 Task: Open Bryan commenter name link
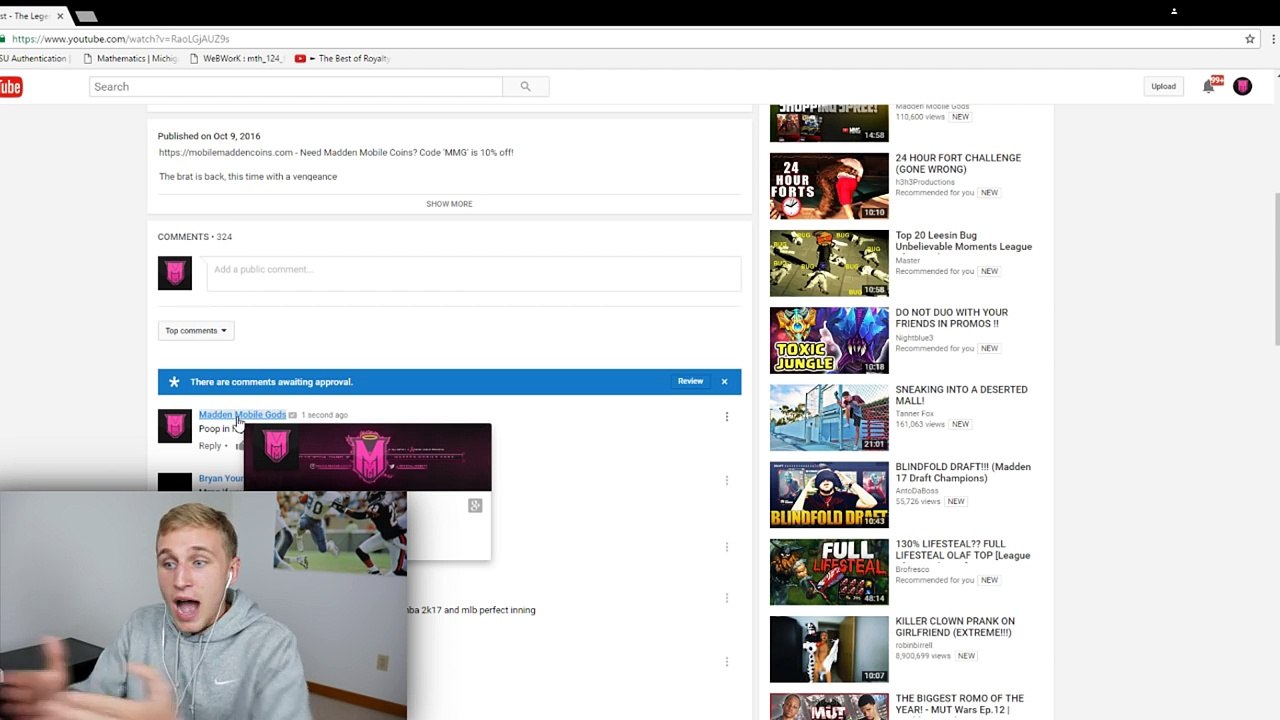220,479
